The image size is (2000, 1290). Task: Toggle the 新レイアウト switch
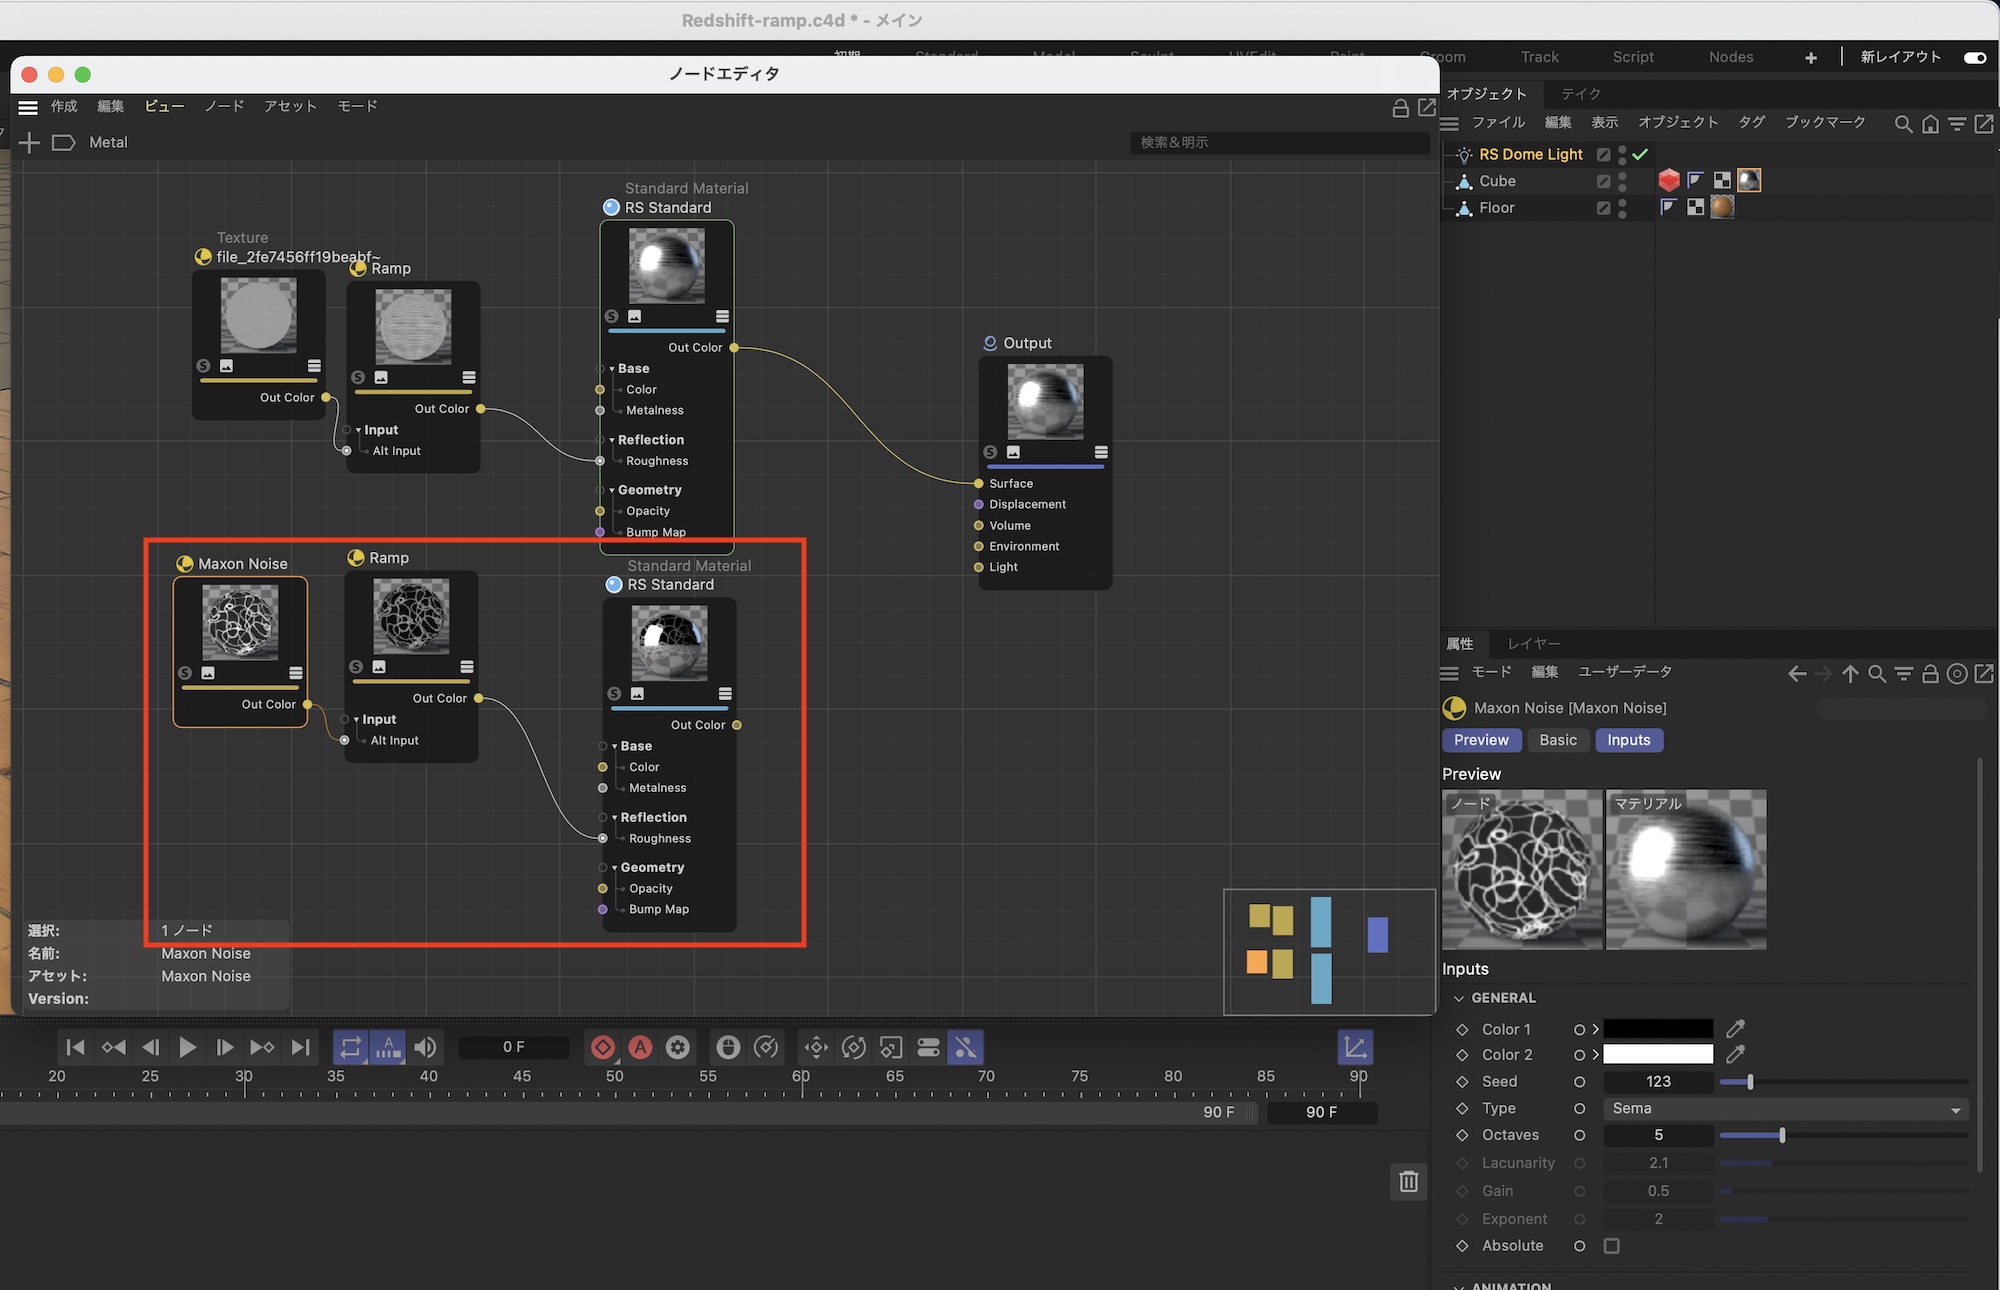[1974, 58]
